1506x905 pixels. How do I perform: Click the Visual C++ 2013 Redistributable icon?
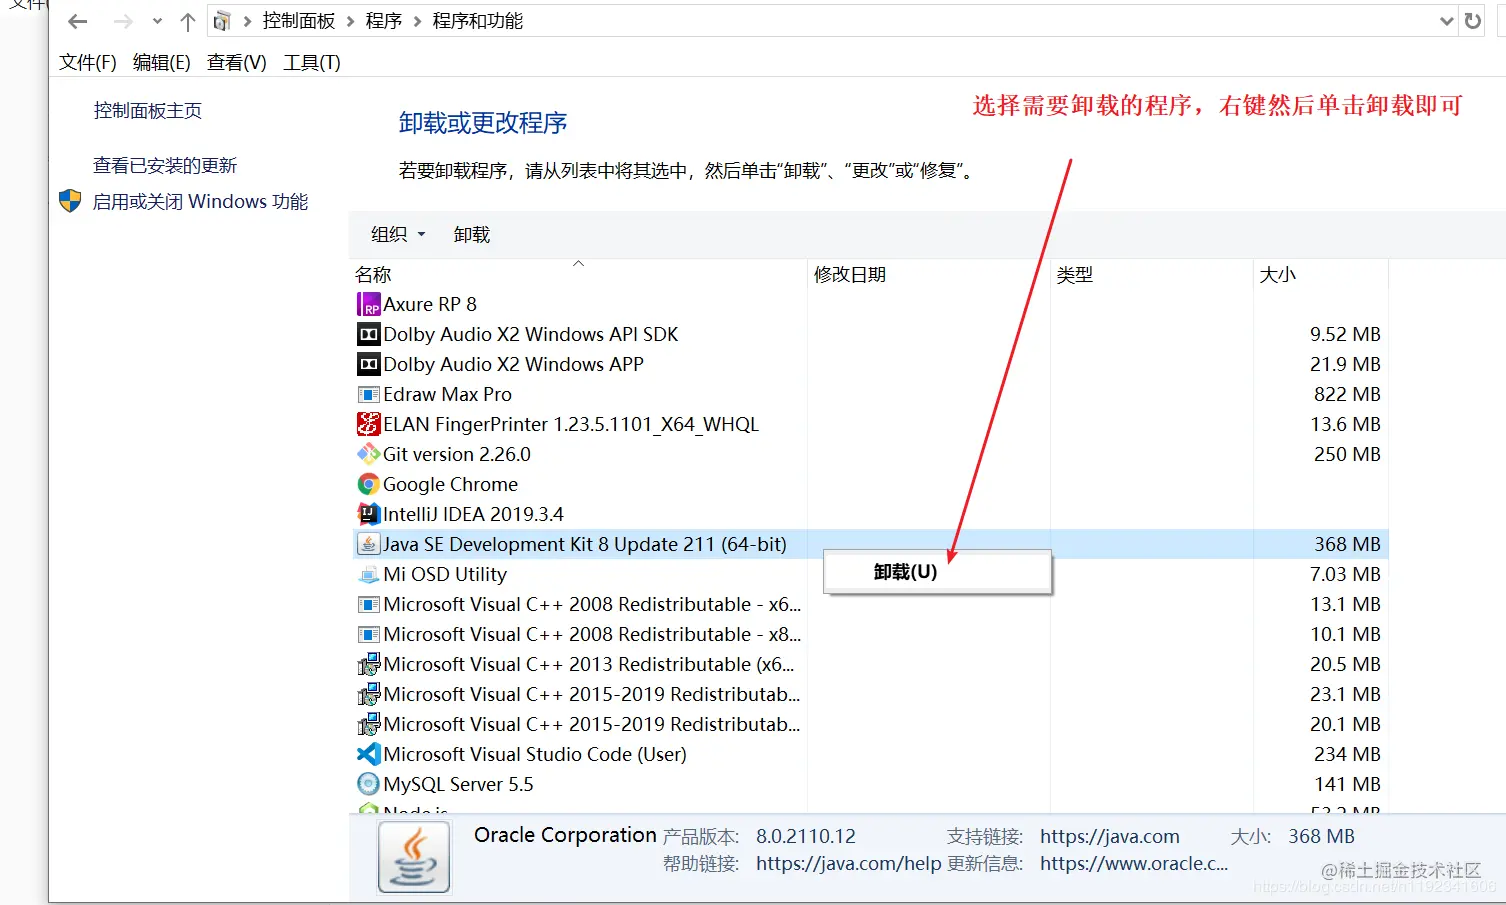point(369,664)
